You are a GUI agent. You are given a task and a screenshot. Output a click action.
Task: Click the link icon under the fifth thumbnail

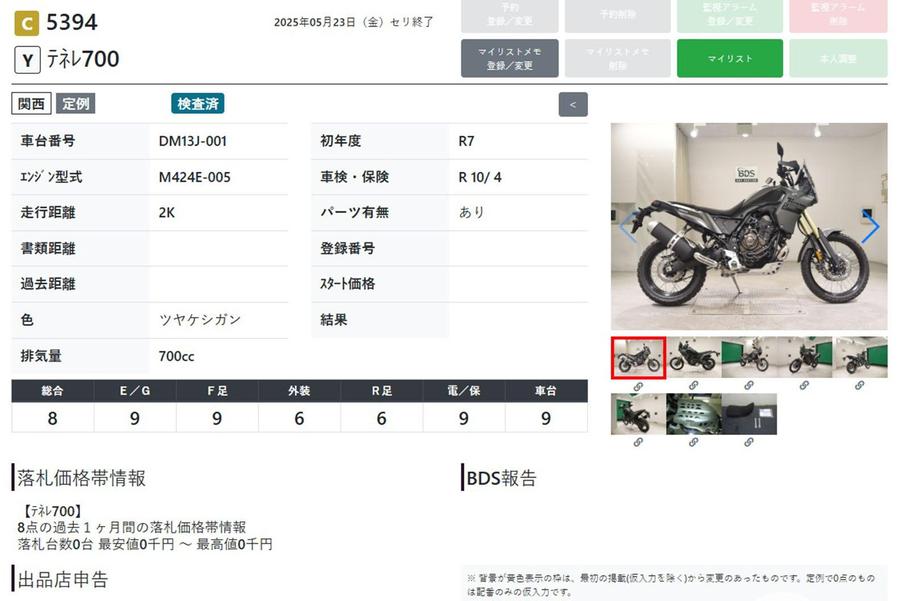pos(860,386)
